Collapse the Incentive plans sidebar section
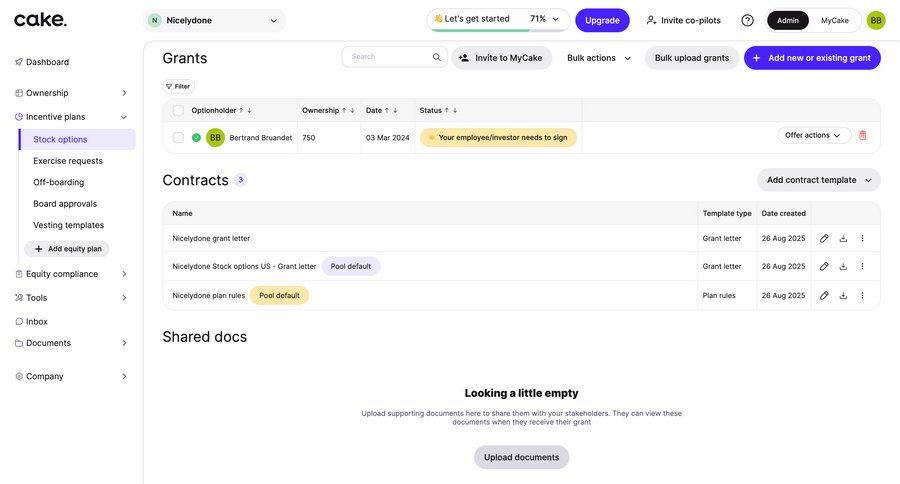Screen dimensions: 900x484 [124, 117]
